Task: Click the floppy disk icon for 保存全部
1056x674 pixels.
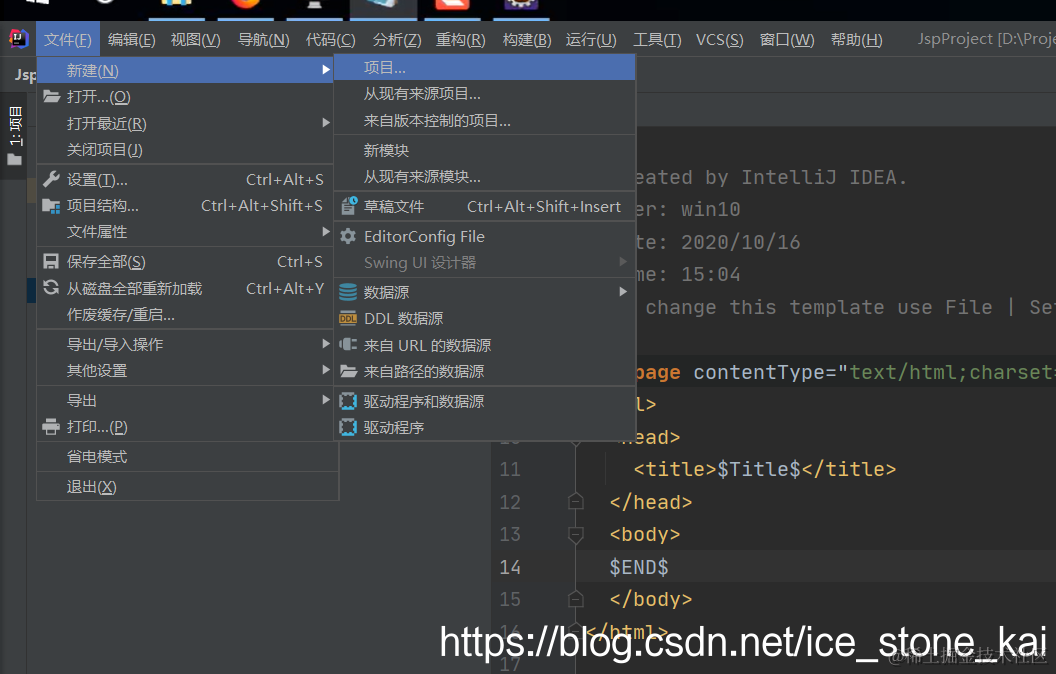Action: pos(51,261)
